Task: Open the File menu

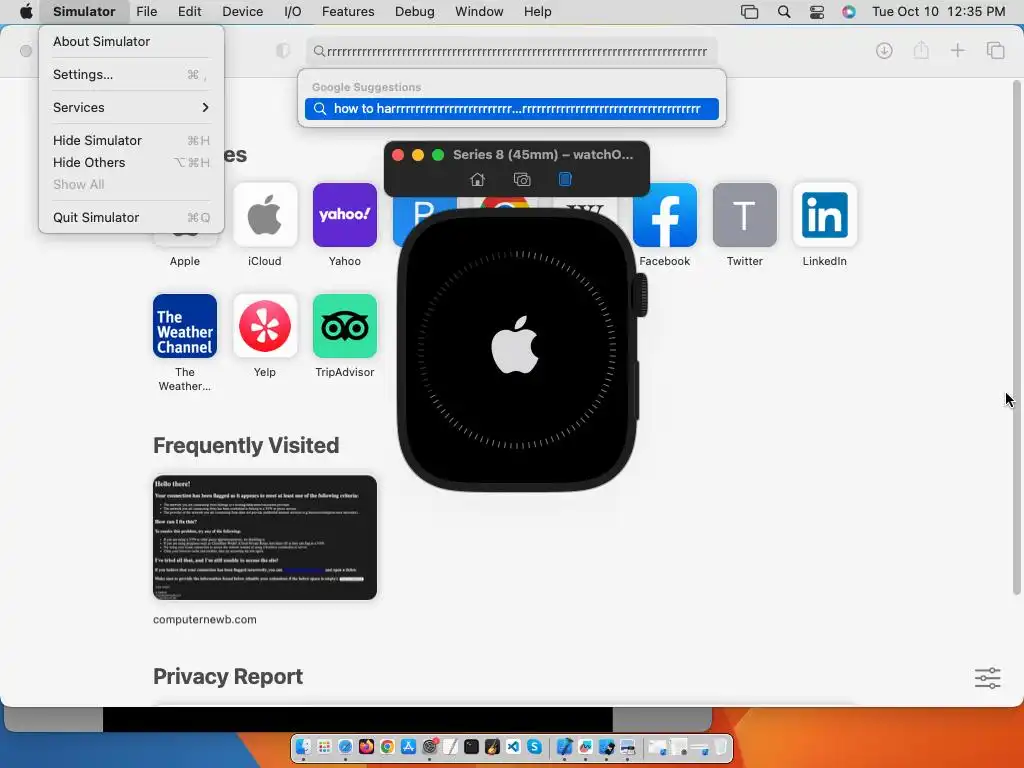Action: tap(146, 12)
